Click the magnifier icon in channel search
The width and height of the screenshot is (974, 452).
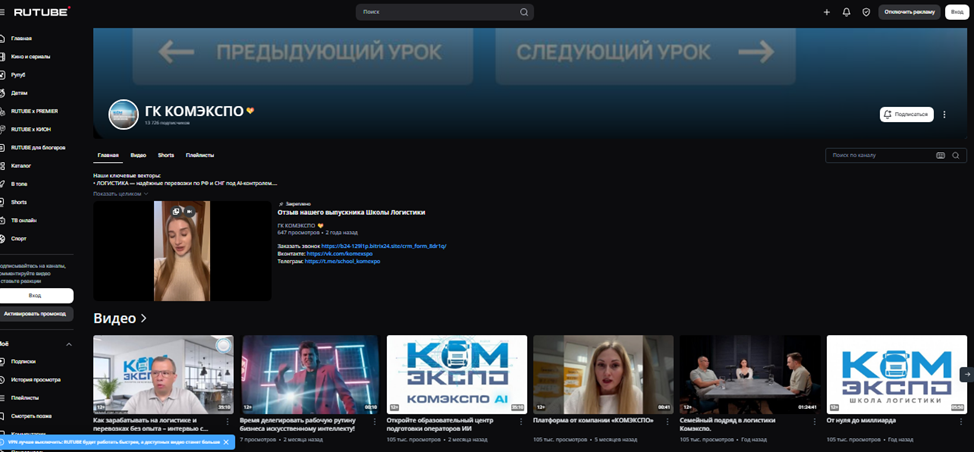pos(956,155)
